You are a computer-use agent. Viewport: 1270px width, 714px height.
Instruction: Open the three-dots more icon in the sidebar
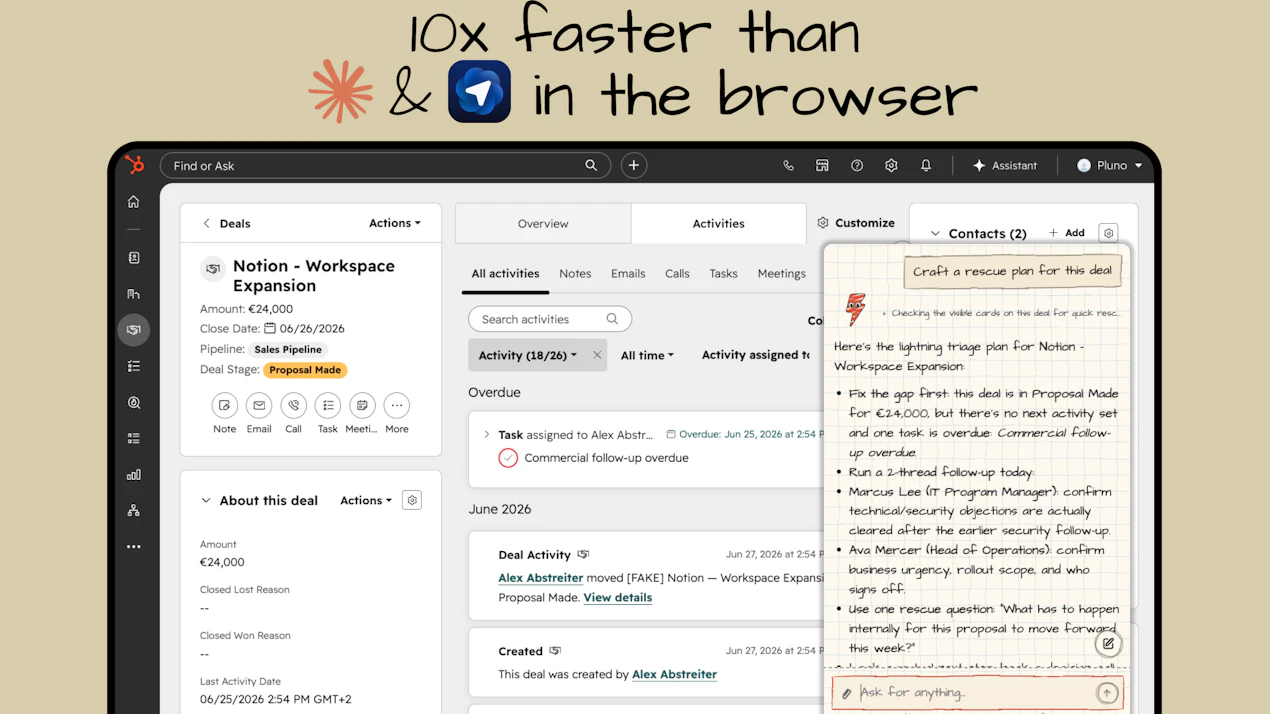tap(134, 547)
